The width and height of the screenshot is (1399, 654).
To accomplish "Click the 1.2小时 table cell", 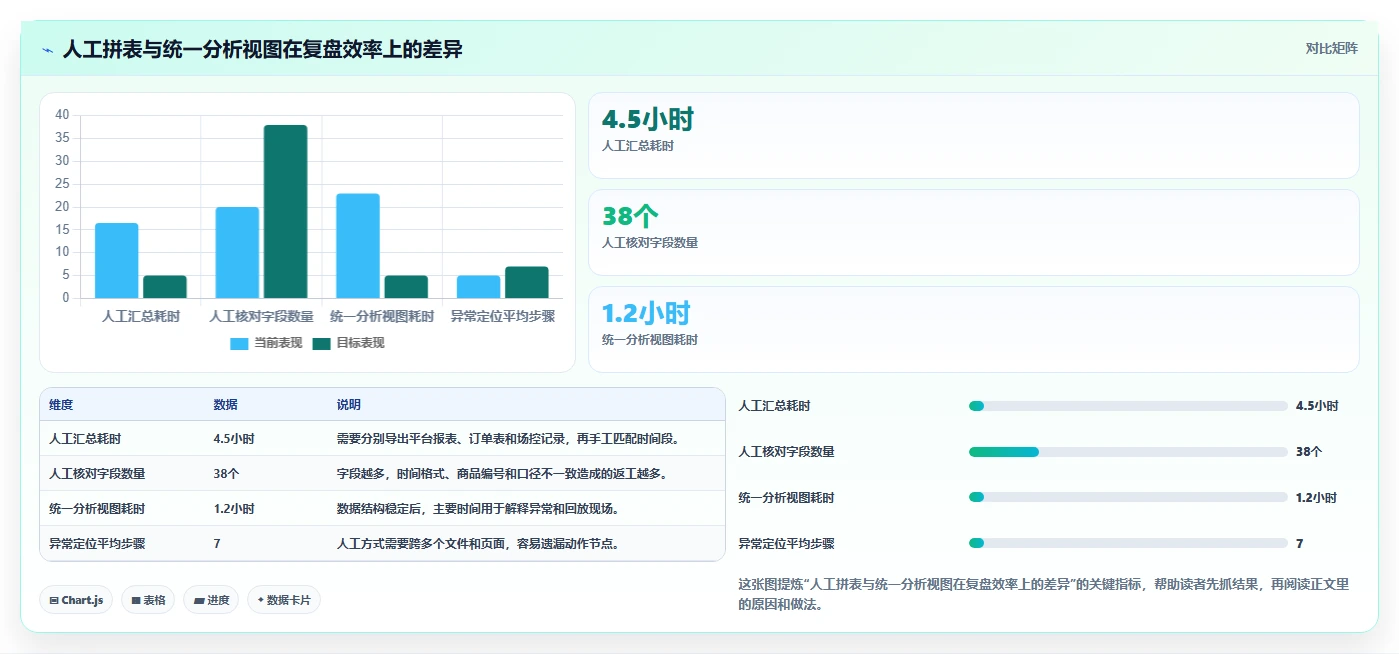I will tap(234, 509).
